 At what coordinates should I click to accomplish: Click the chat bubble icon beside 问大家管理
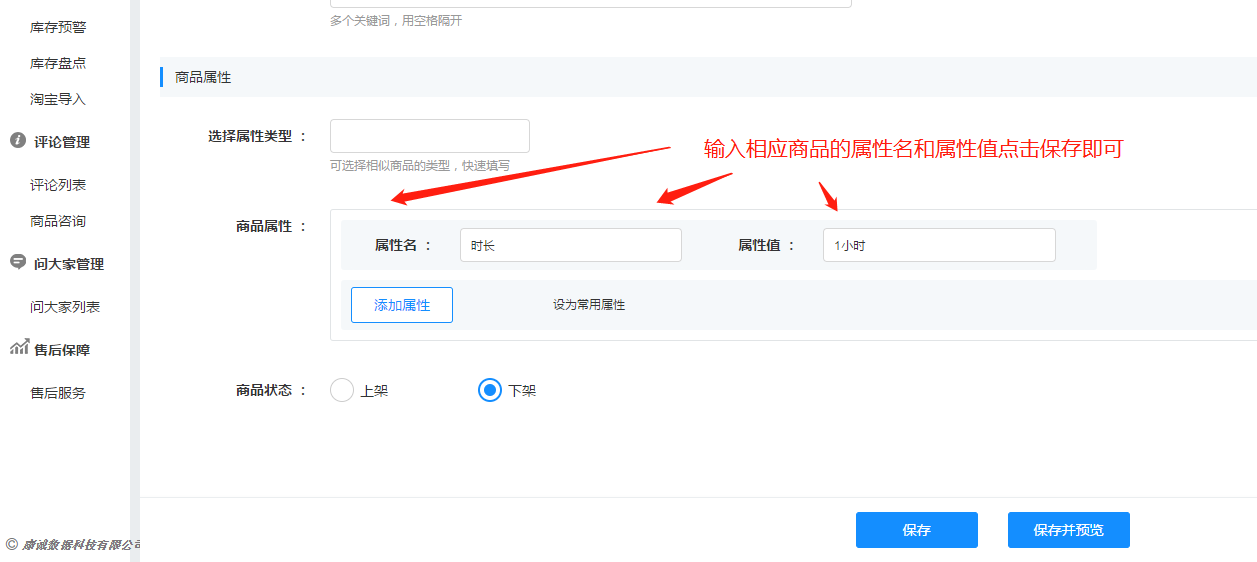(18, 262)
